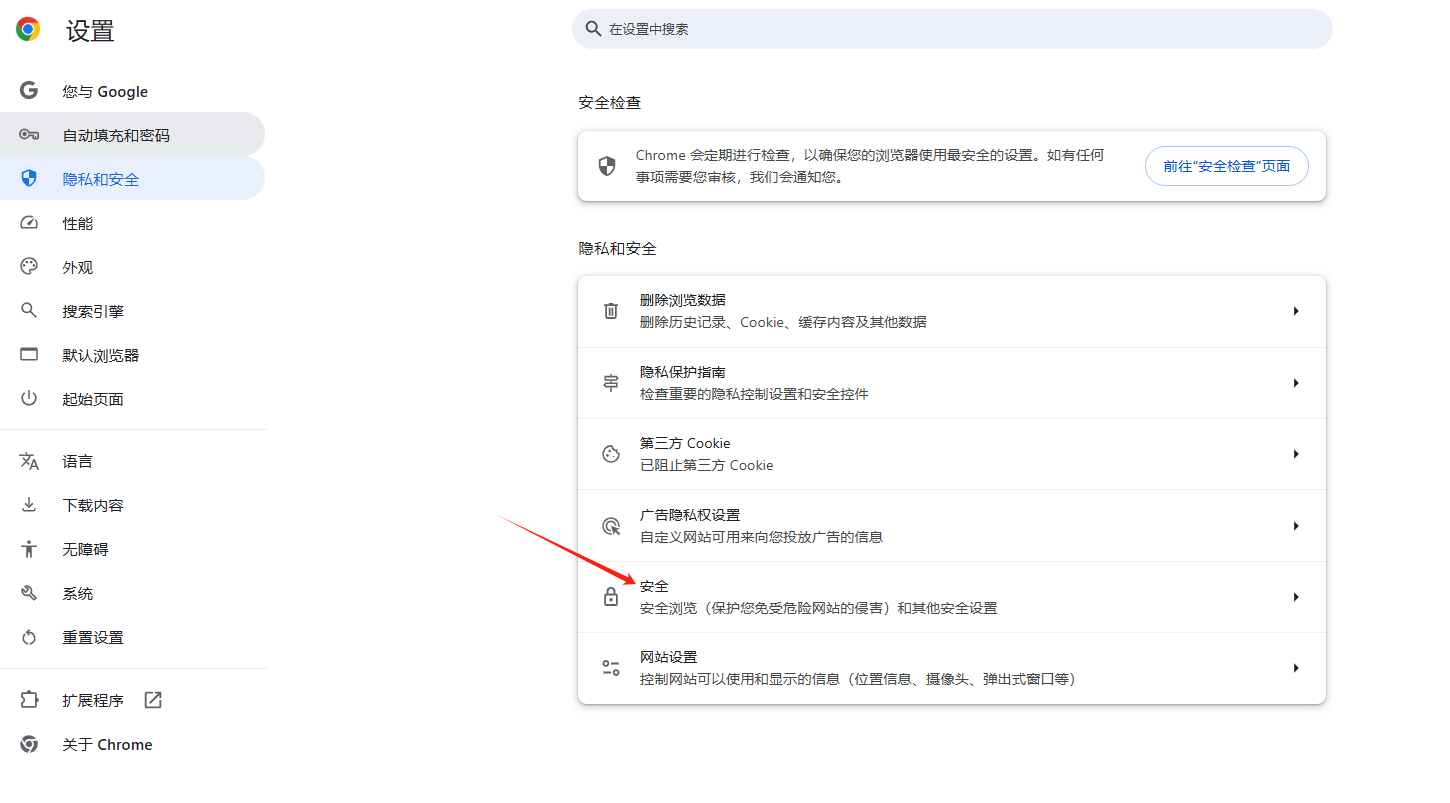Viewport: 1450px width, 803px height.
Task: Click the power icon for 起始页面
Action: 29,398
